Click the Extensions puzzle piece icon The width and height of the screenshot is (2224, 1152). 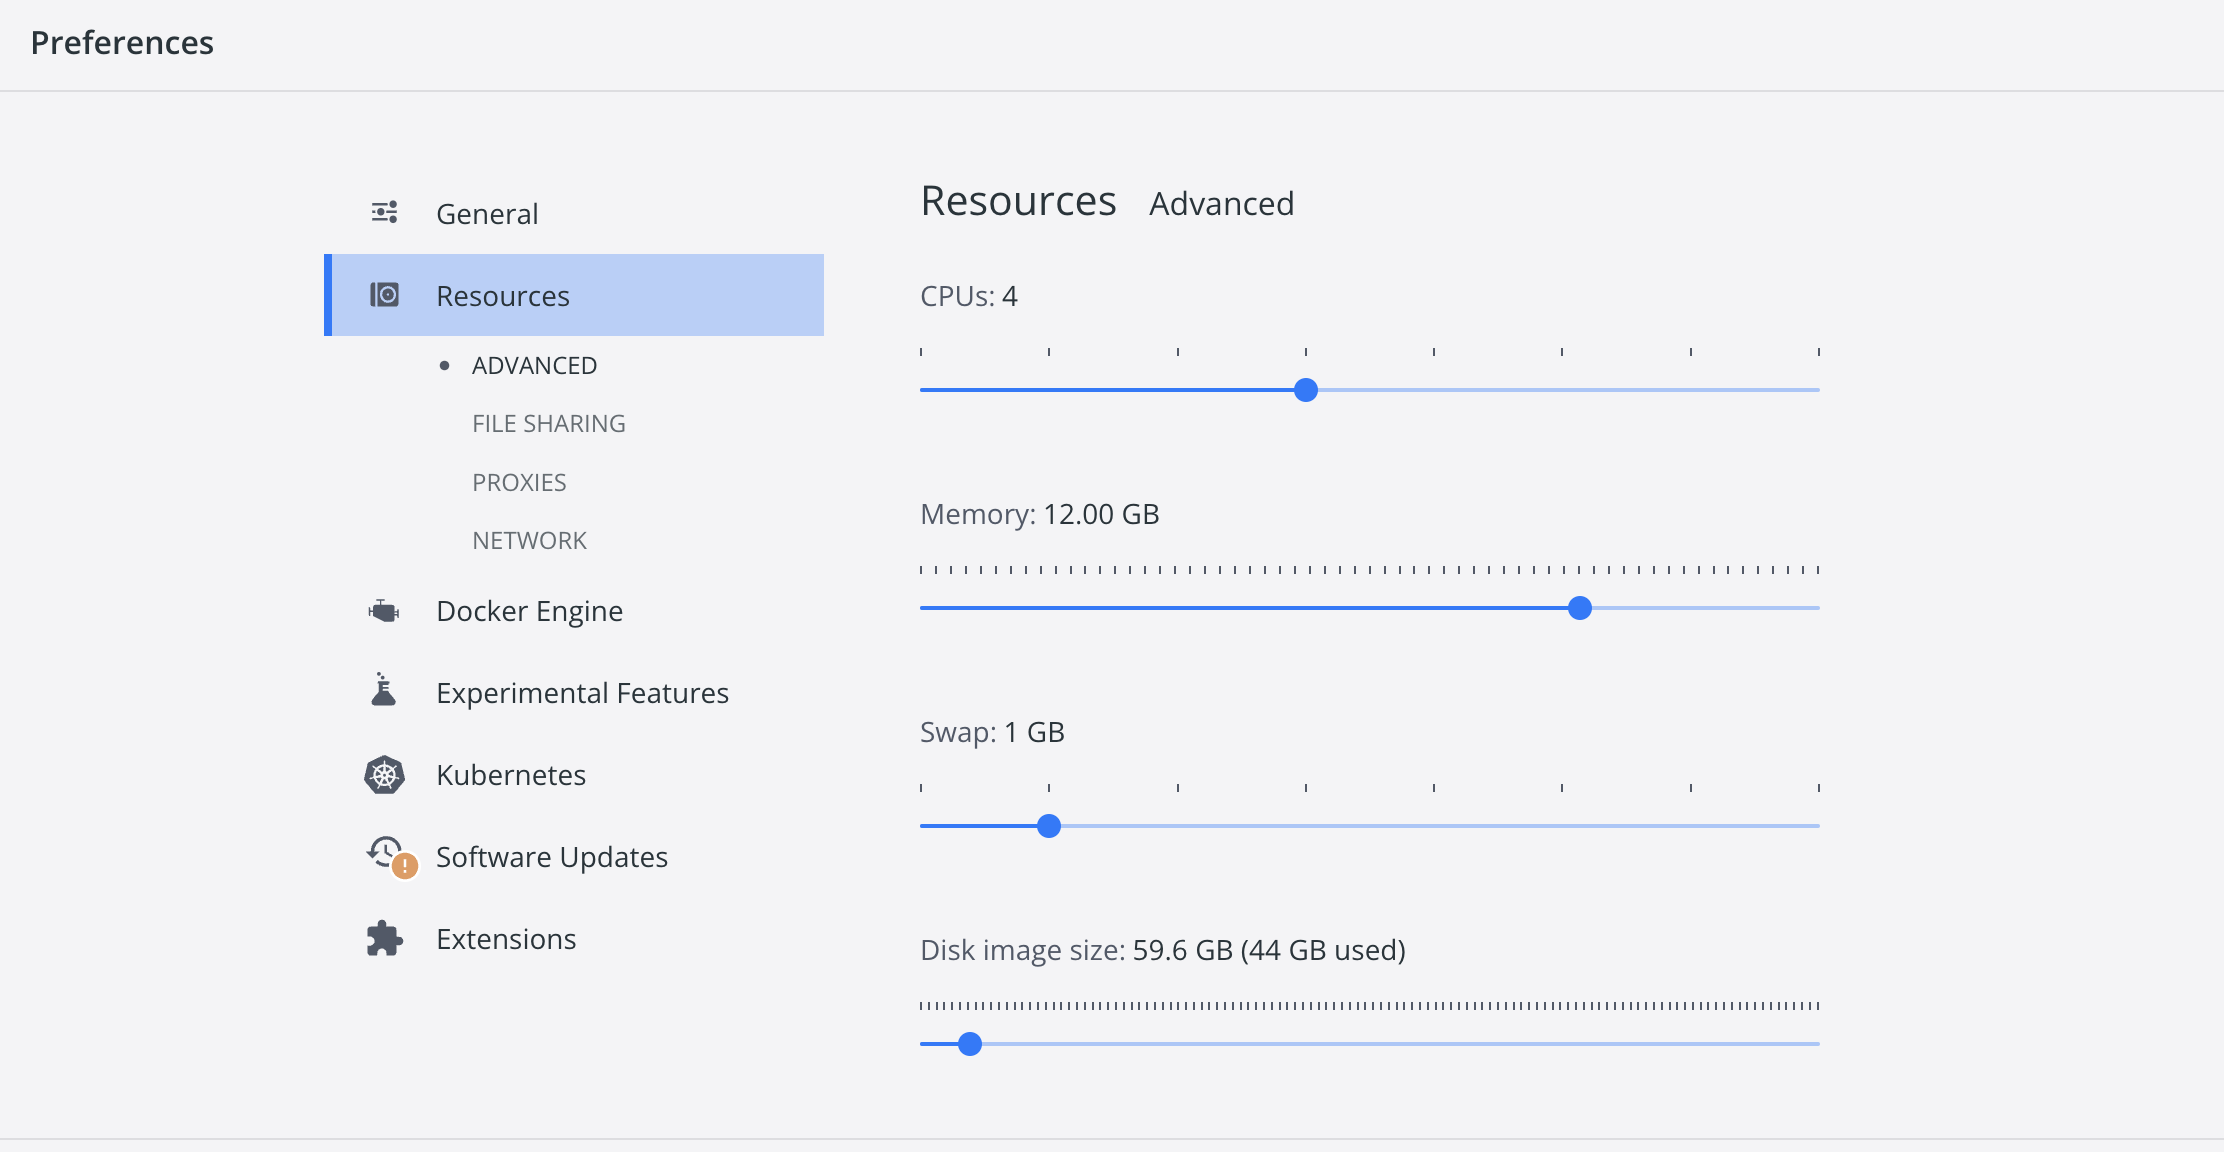click(x=384, y=939)
